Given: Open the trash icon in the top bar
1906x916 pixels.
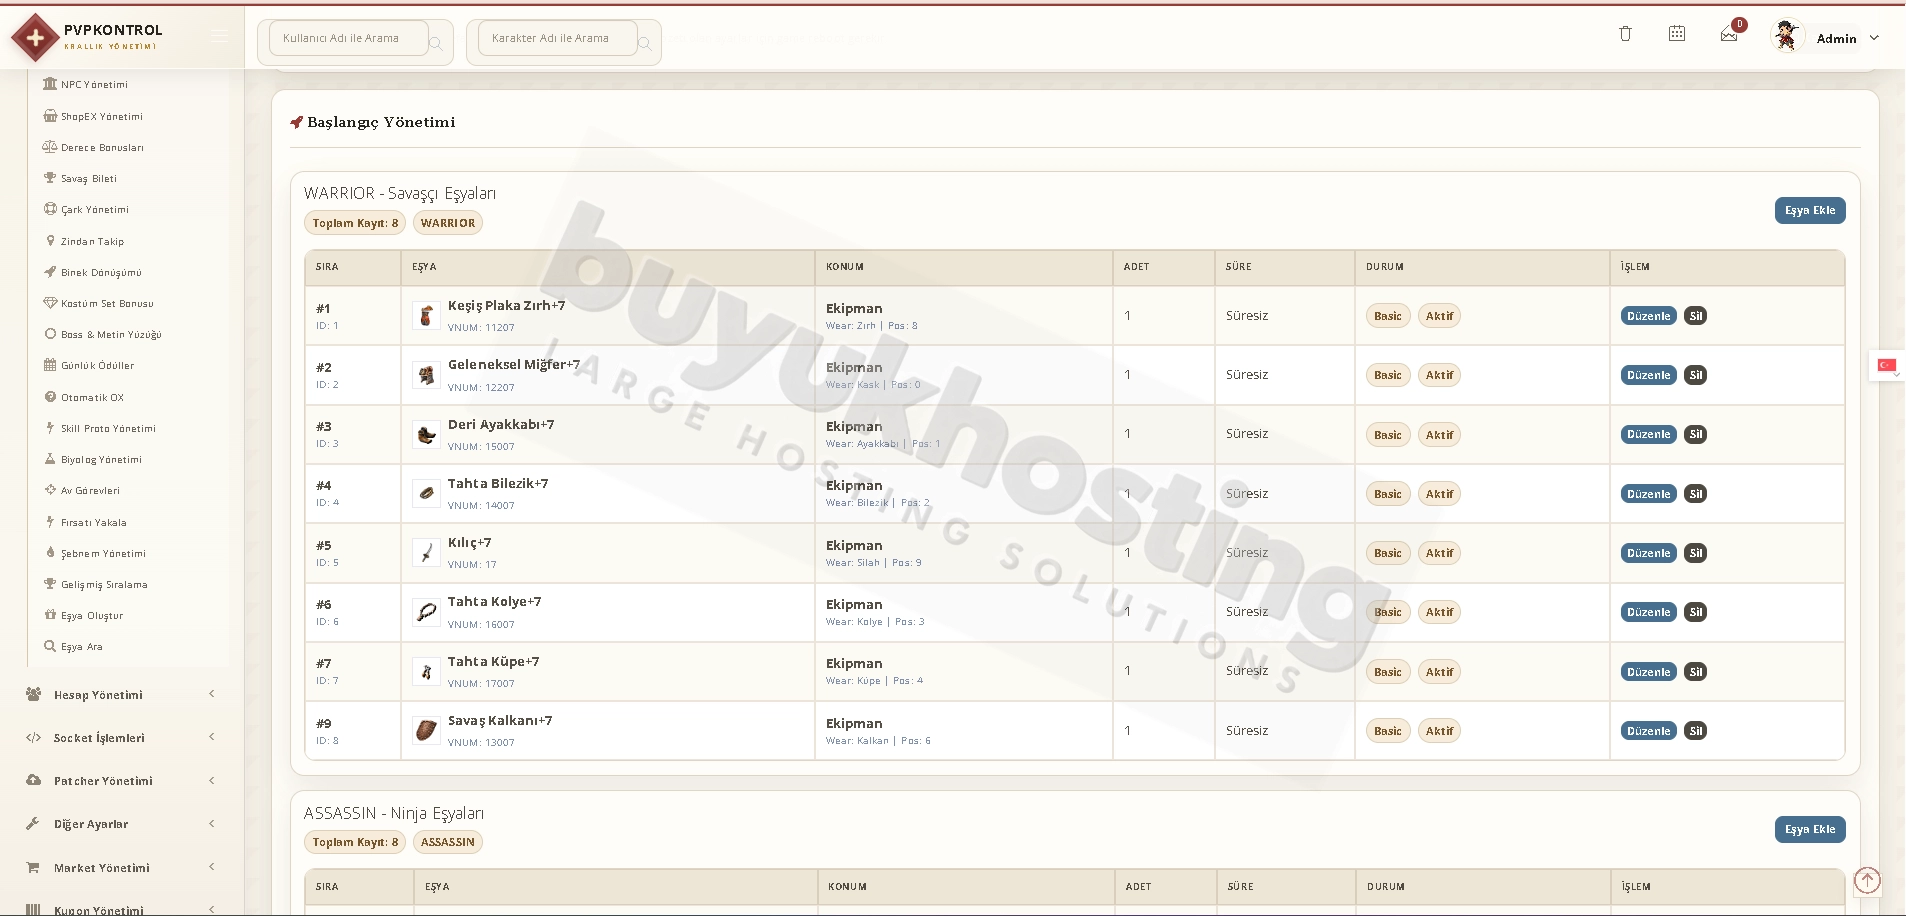Looking at the screenshot, I should [1625, 34].
